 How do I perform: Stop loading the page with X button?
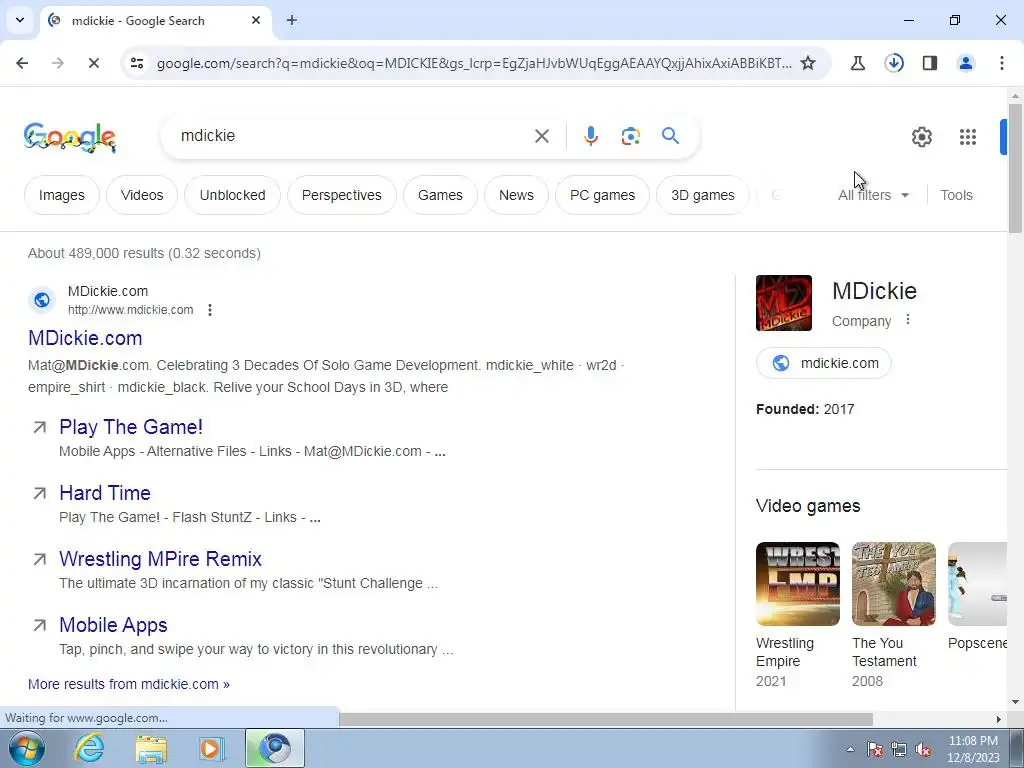tap(93, 63)
